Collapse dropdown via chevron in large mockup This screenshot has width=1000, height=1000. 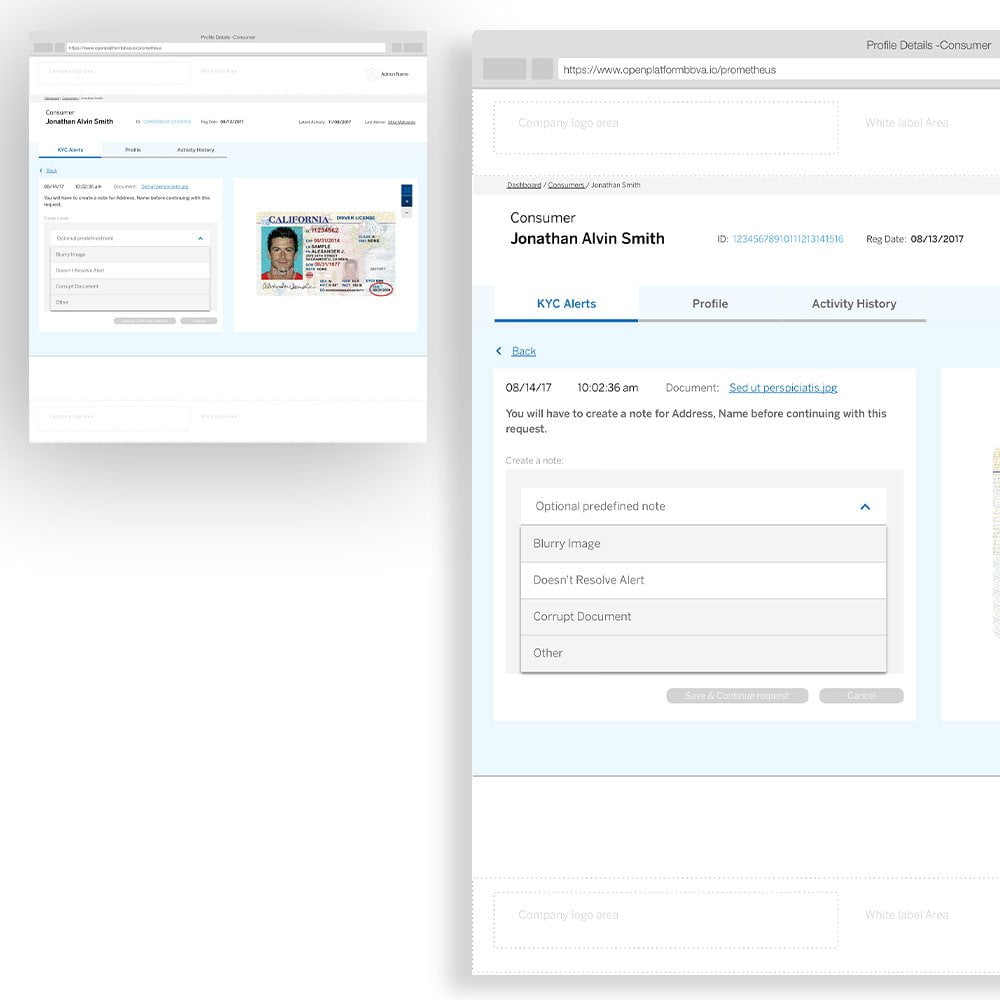click(x=865, y=507)
